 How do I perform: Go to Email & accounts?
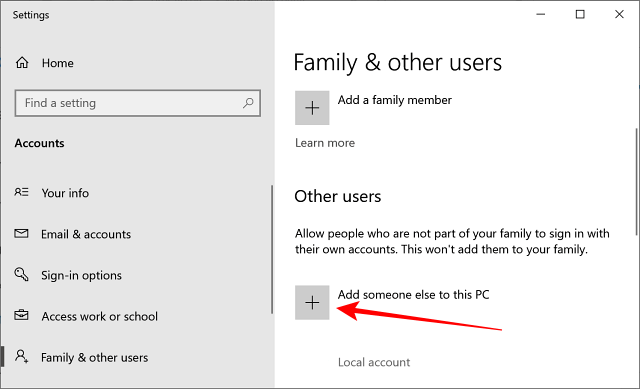[86, 234]
